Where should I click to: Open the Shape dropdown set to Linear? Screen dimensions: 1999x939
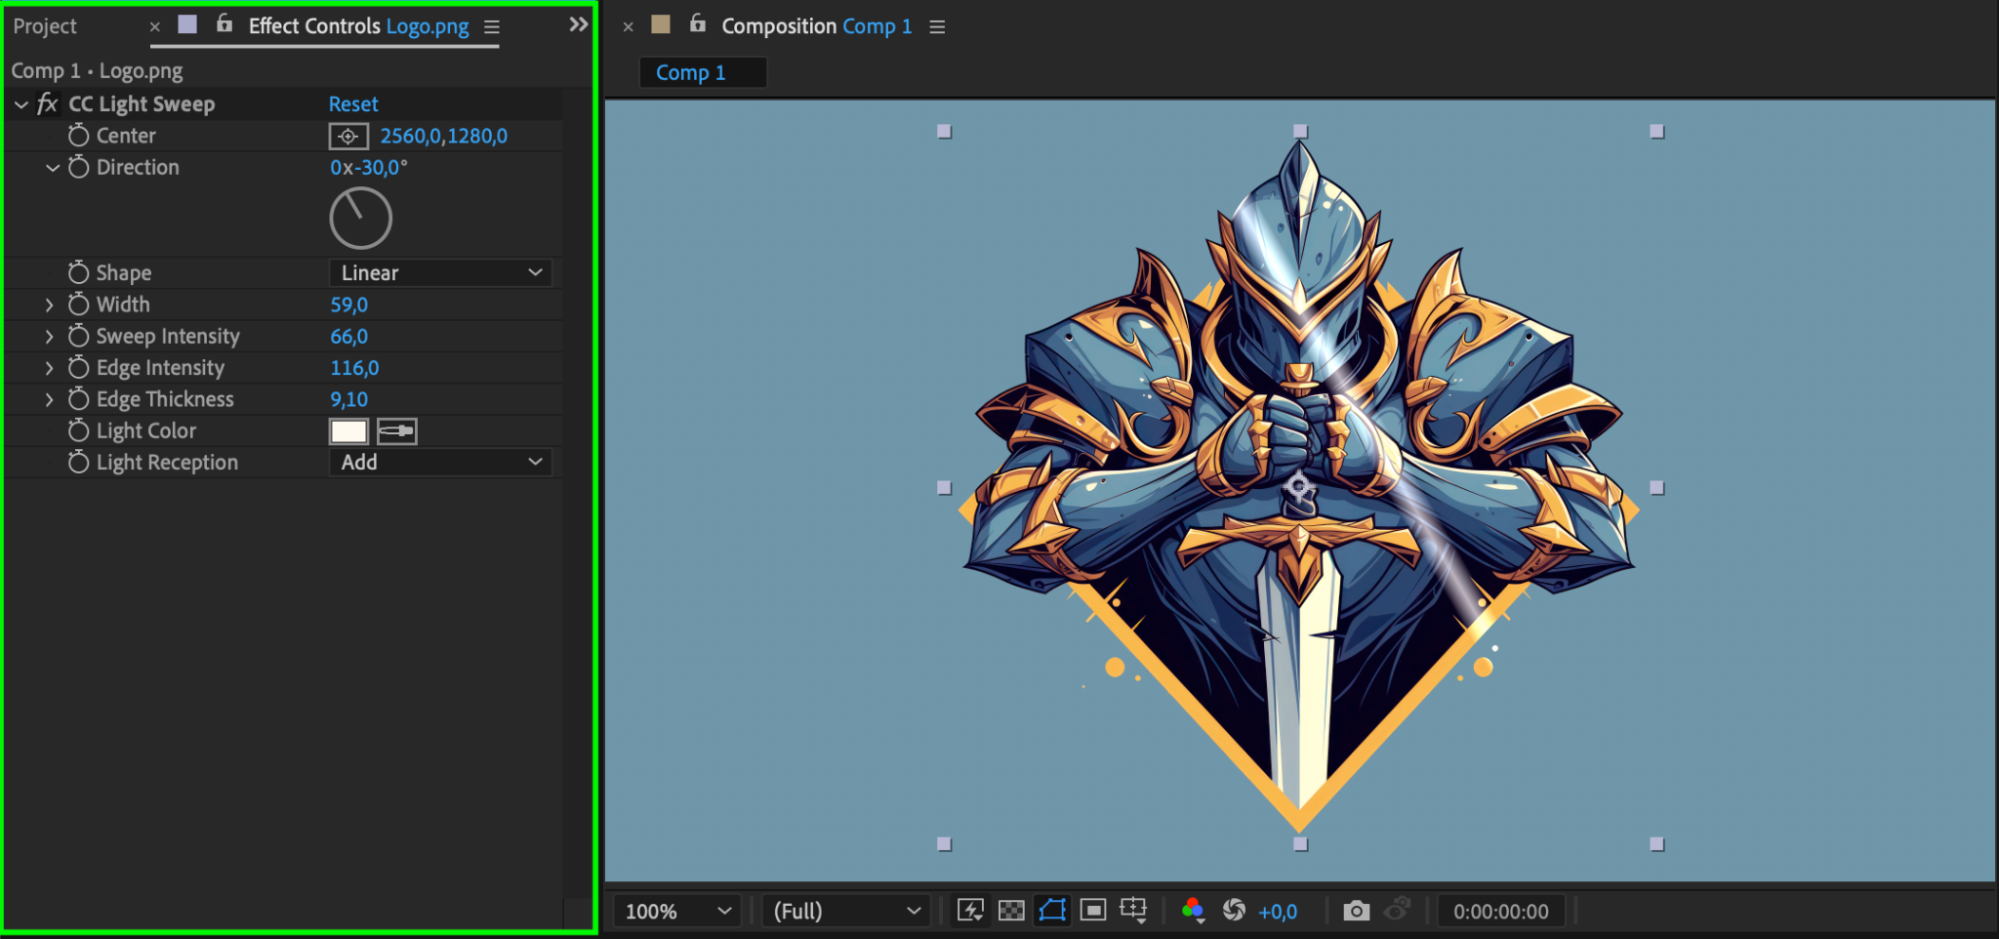(440, 273)
